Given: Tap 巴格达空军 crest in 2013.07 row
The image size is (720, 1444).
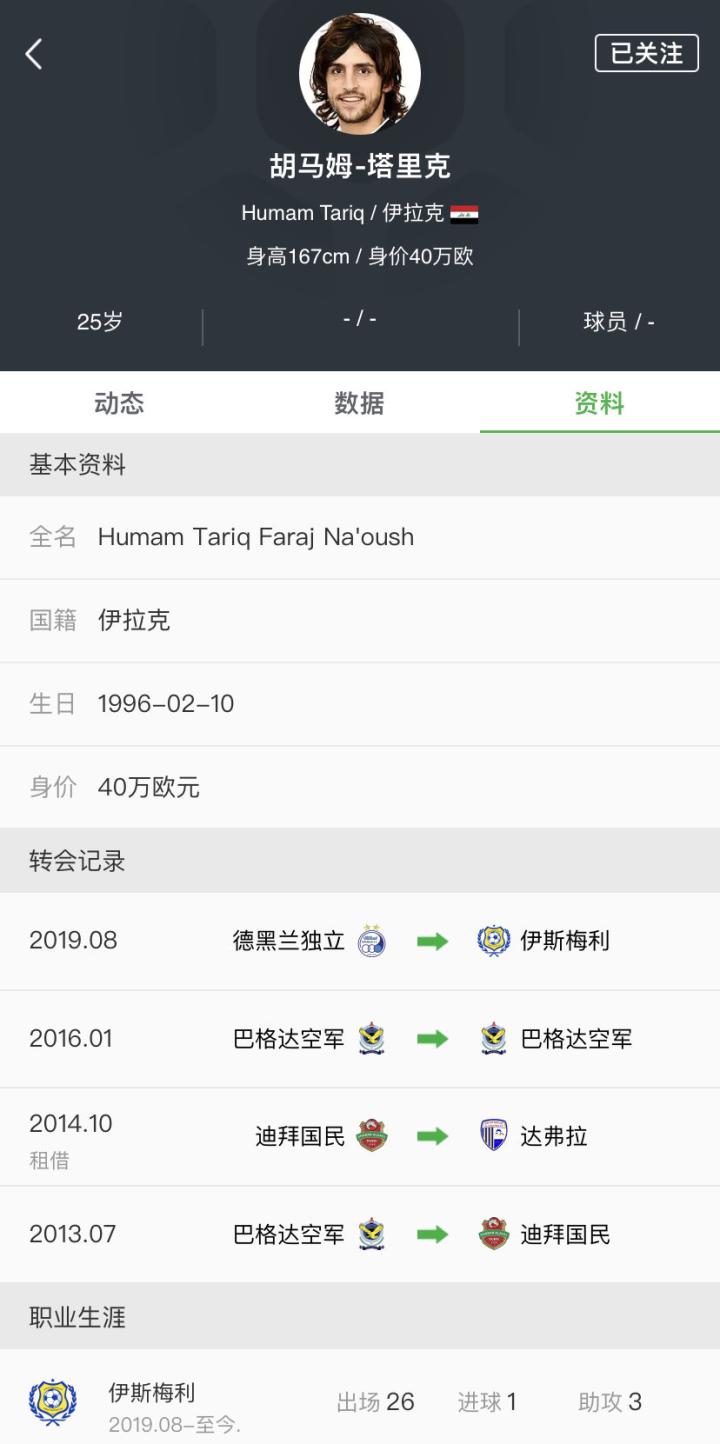Looking at the screenshot, I should [372, 1235].
